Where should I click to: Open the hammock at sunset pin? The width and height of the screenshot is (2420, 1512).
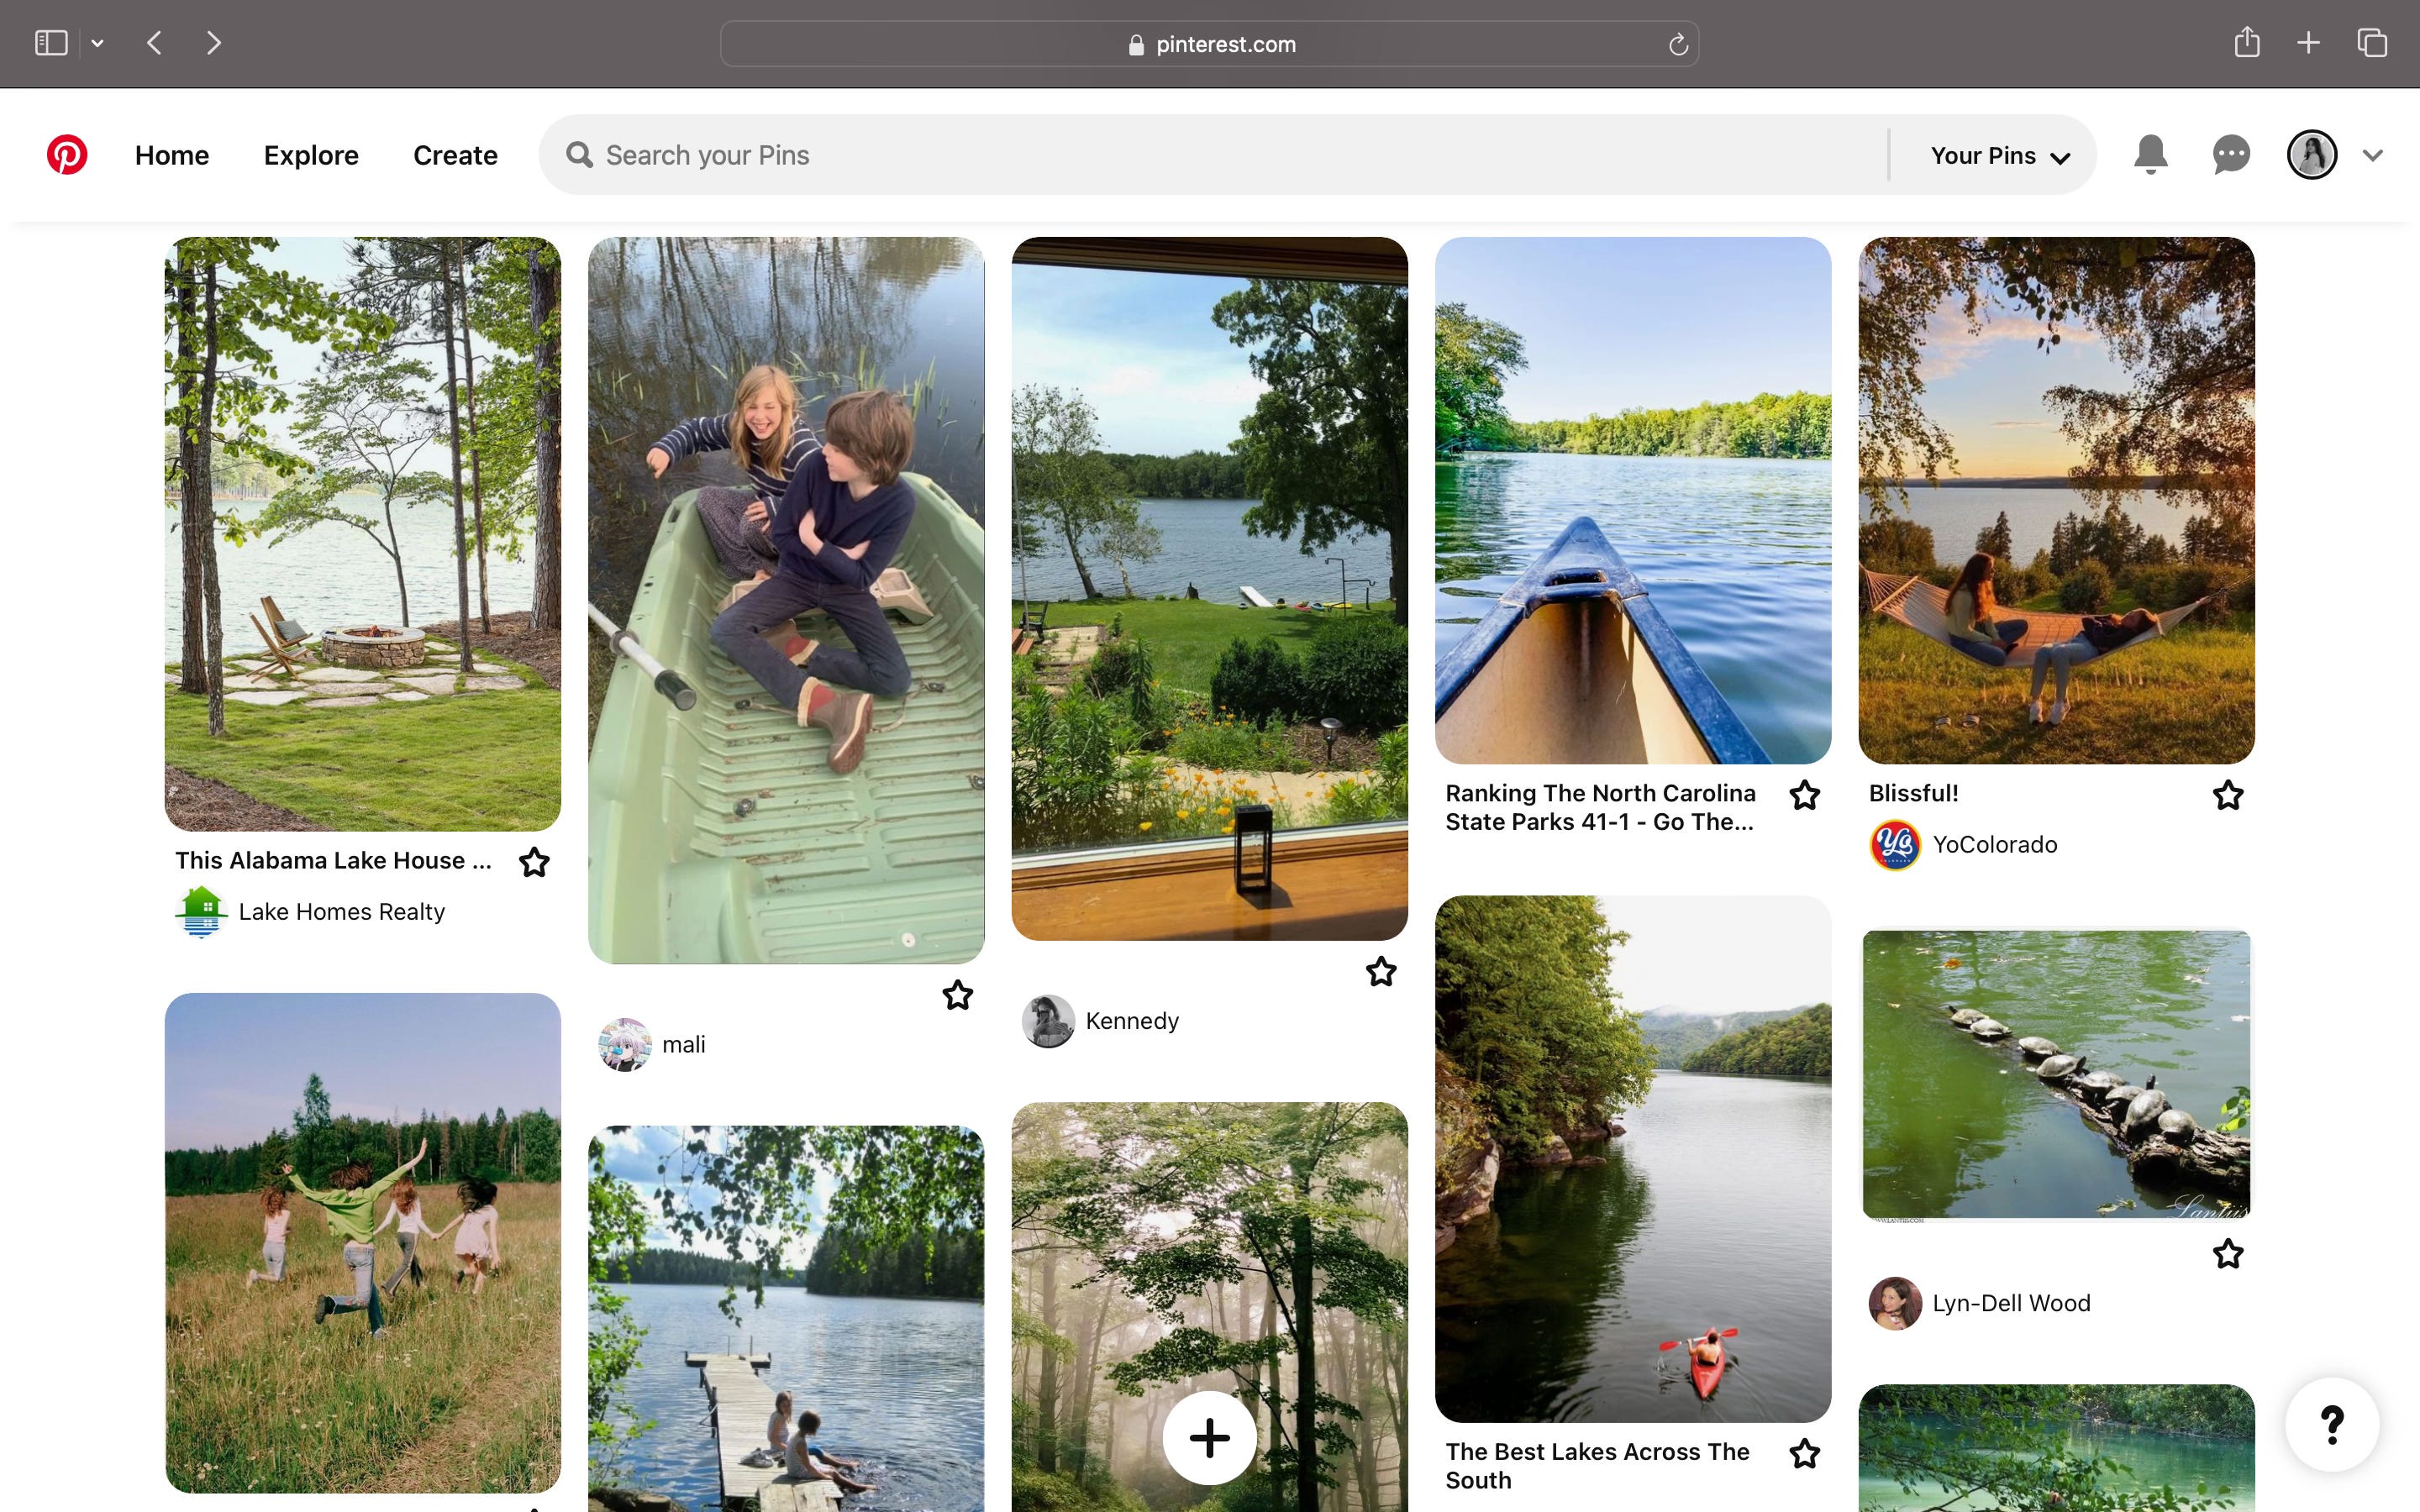2057,500
